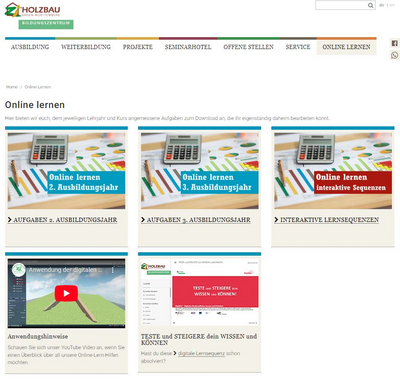Open Aufgaben 3. Ausbildungsjahr link
The height and width of the screenshot is (382, 400).
pyautogui.click(x=196, y=220)
